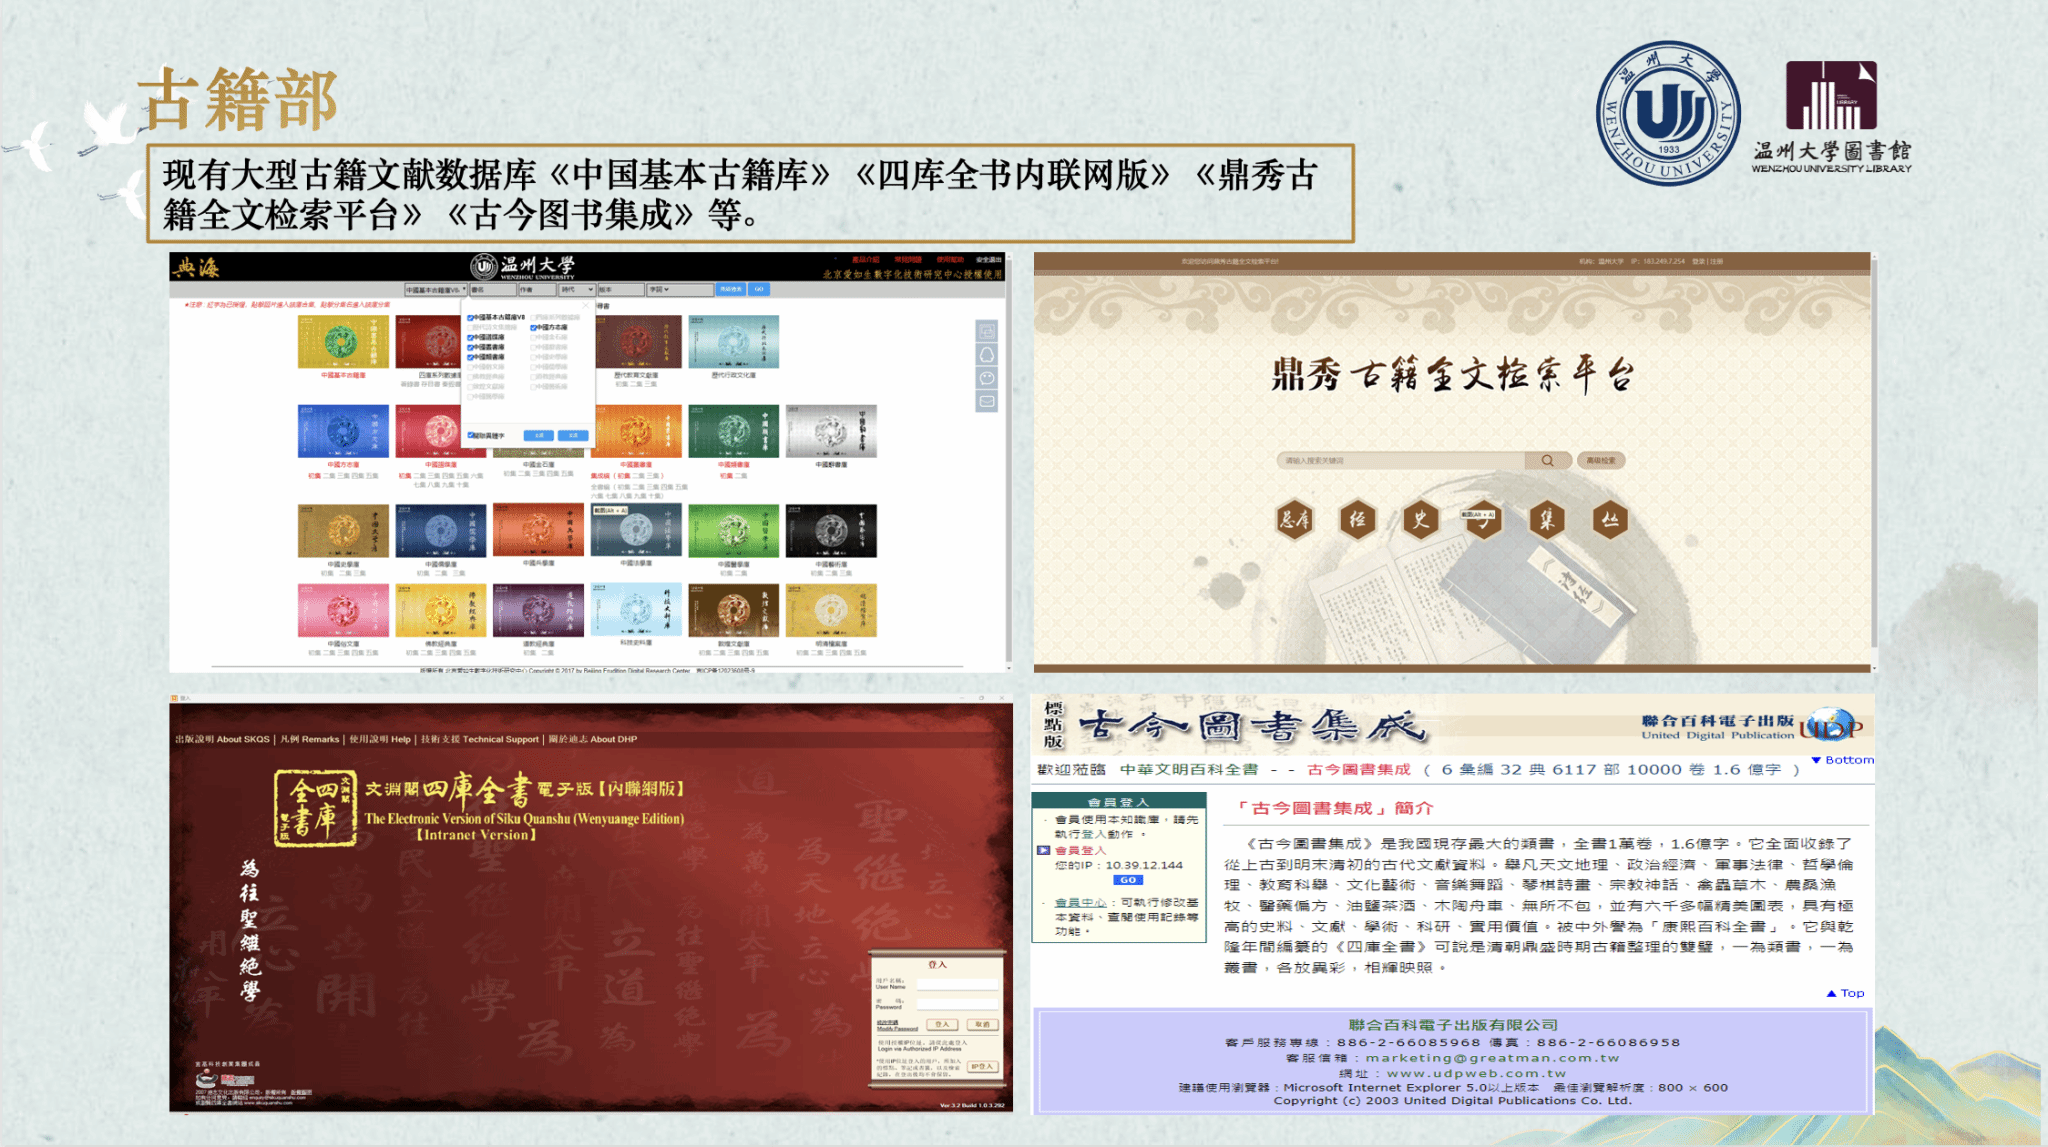
Task: Open the 中國基本古籍庫 database dropdown
Action: pos(435,289)
